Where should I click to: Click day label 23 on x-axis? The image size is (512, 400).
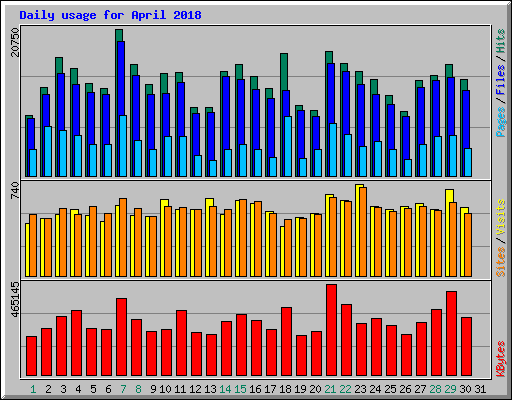click(360, 389)
